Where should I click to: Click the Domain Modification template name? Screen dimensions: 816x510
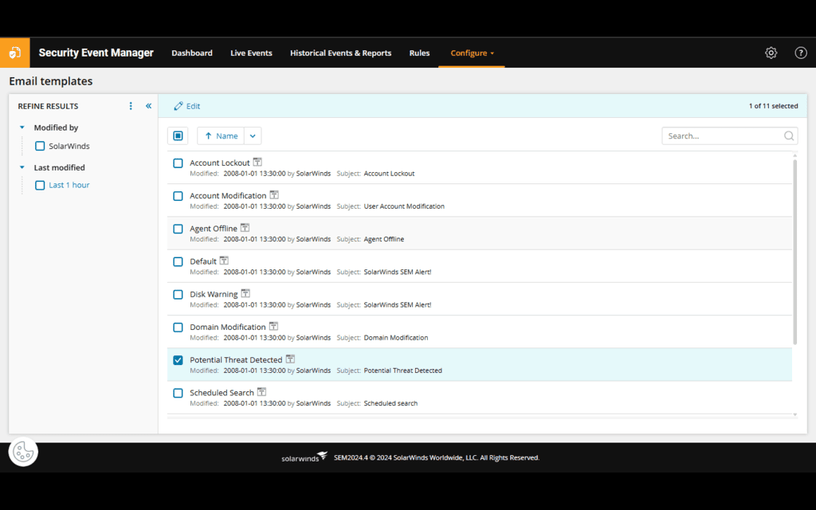click(227, 327)
